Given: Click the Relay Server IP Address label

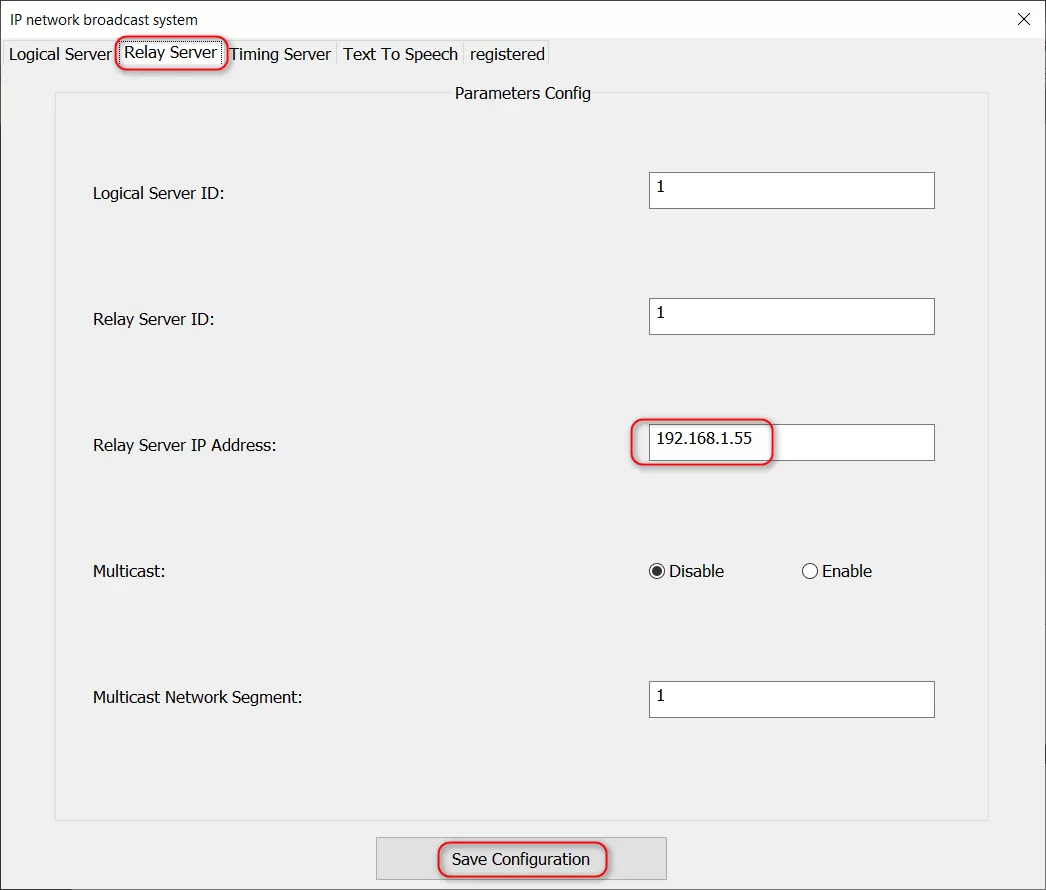Looking at the screenshot, I should click(184, 445).
